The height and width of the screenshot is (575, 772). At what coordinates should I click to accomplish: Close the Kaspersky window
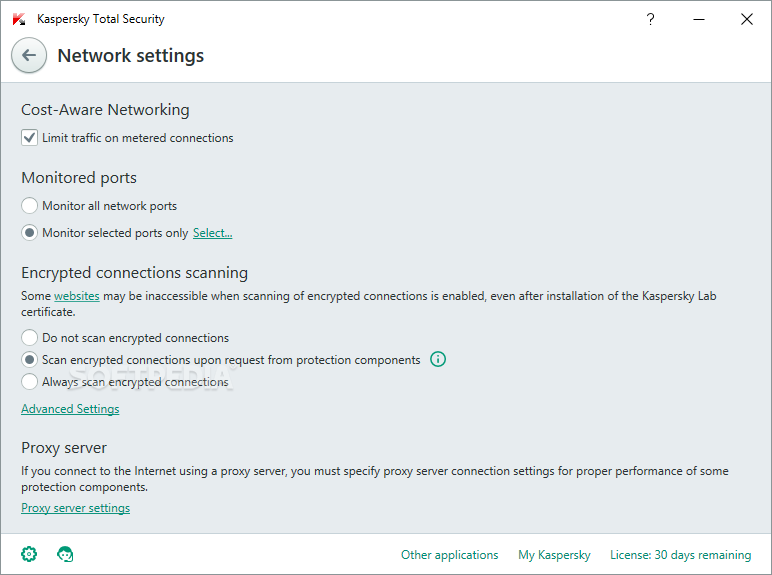(x=747, y=19)
